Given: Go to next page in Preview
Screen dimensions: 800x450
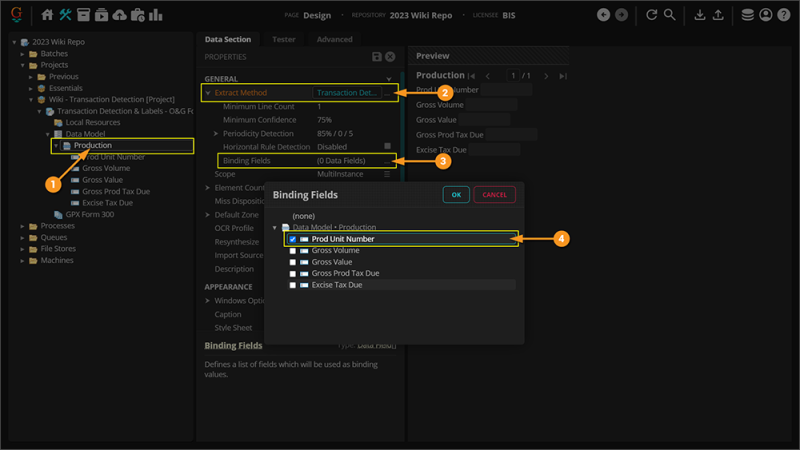Looking at the screenshot, I should (x=546, y=76).
